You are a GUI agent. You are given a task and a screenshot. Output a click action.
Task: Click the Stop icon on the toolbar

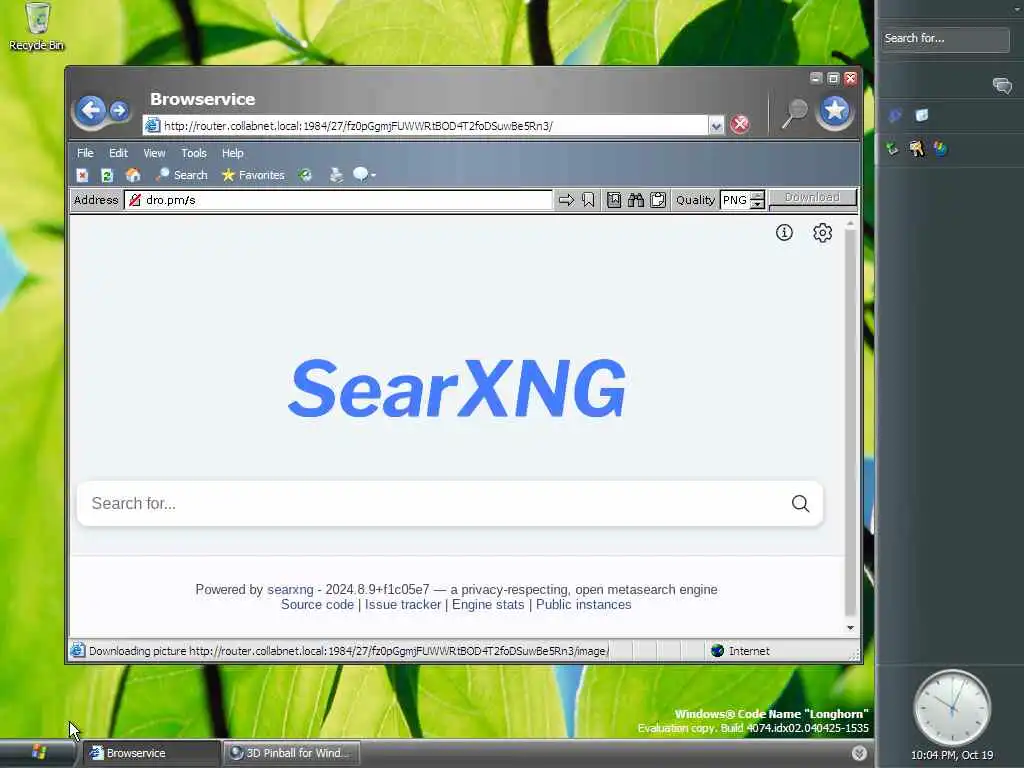click(82, 175)
